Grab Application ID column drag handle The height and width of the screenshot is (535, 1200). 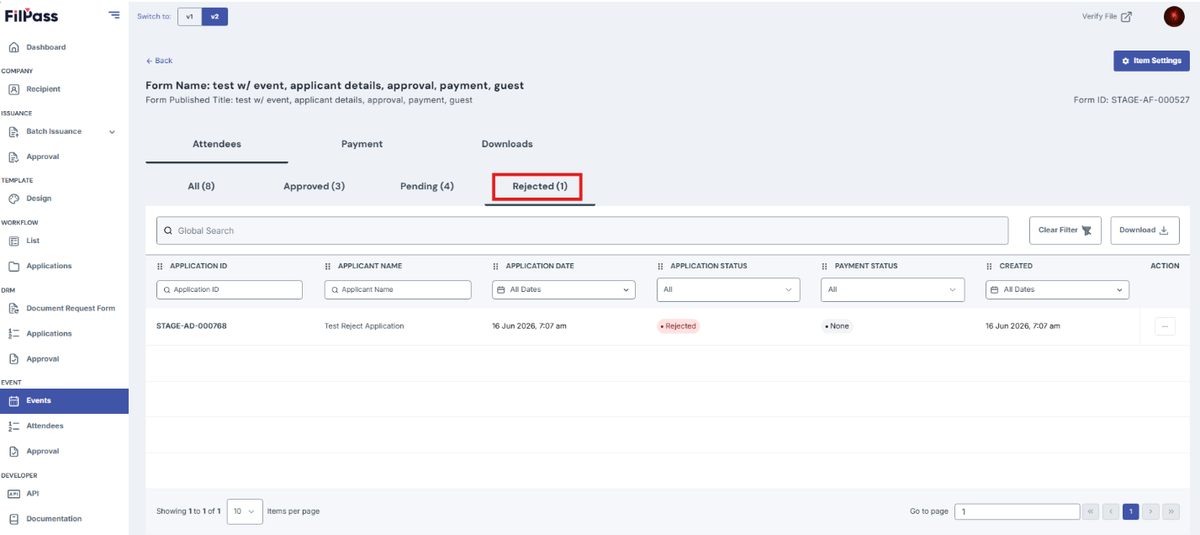point(160,266)
